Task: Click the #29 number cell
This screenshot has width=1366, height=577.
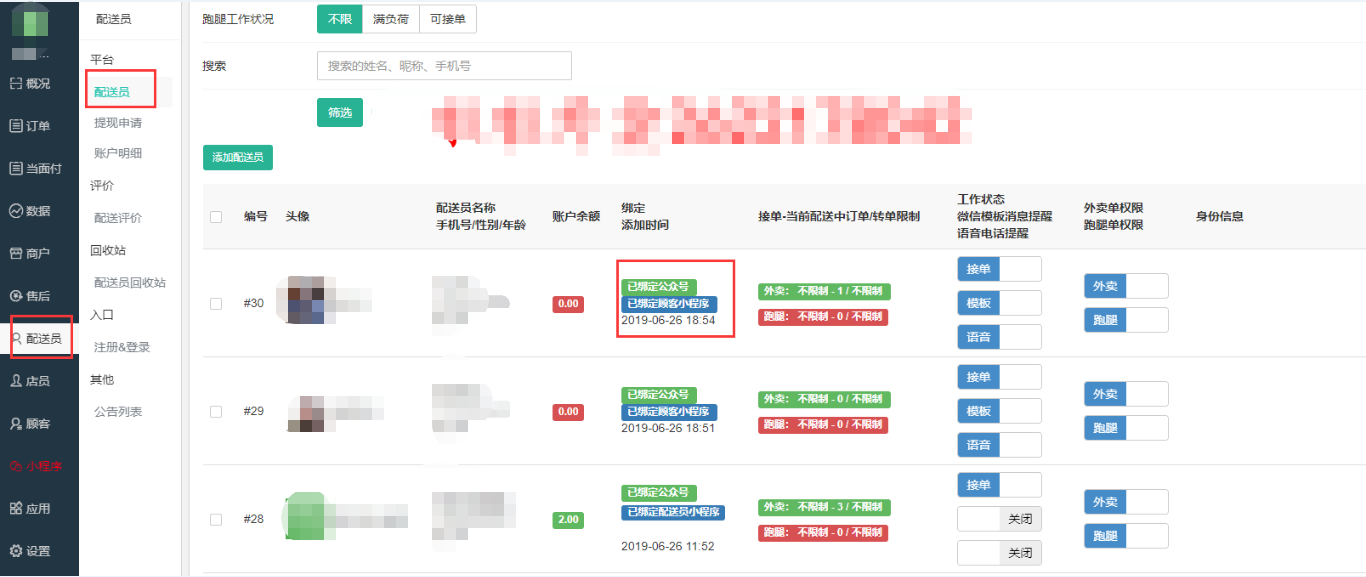Action: coord(254,411)
